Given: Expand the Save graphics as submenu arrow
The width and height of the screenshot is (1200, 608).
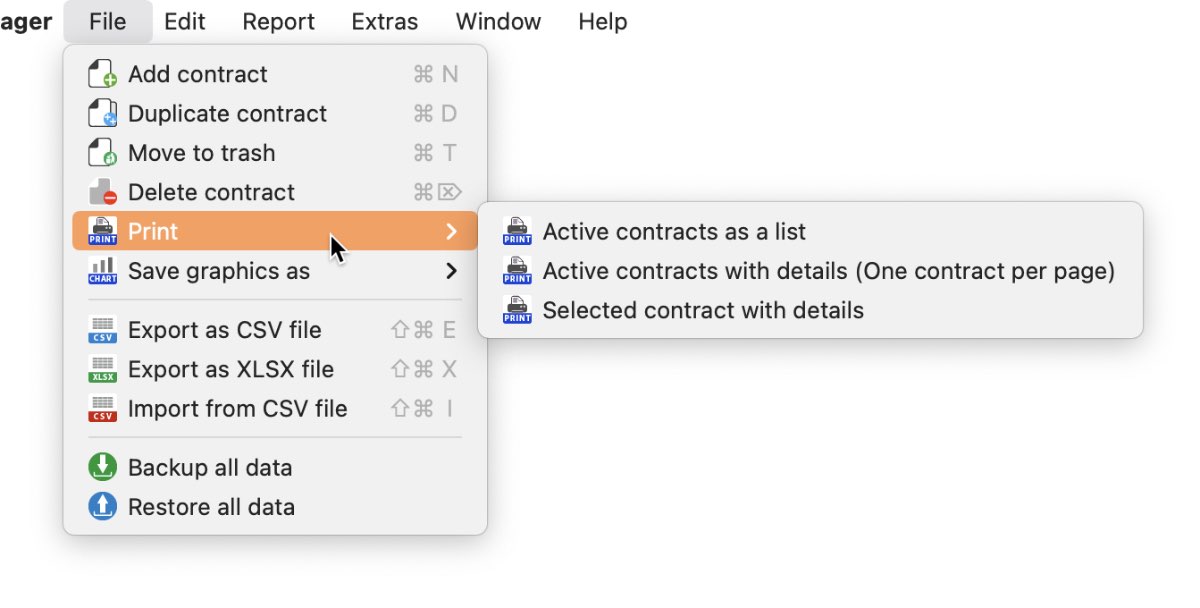Looking at the screenshot, I should pos(451,271).
